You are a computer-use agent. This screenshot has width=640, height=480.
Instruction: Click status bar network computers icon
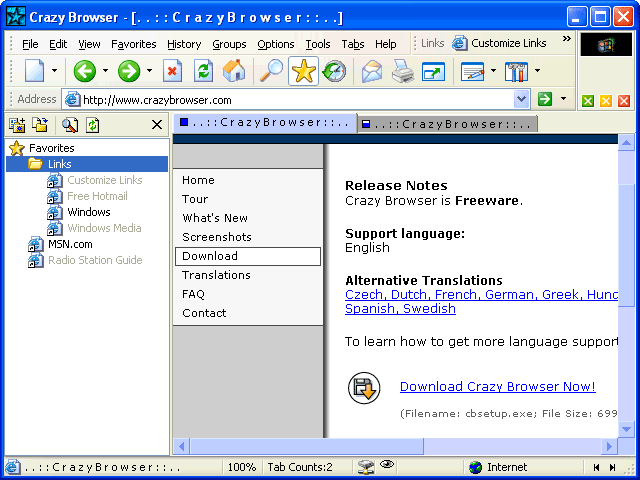click(365, 467)
